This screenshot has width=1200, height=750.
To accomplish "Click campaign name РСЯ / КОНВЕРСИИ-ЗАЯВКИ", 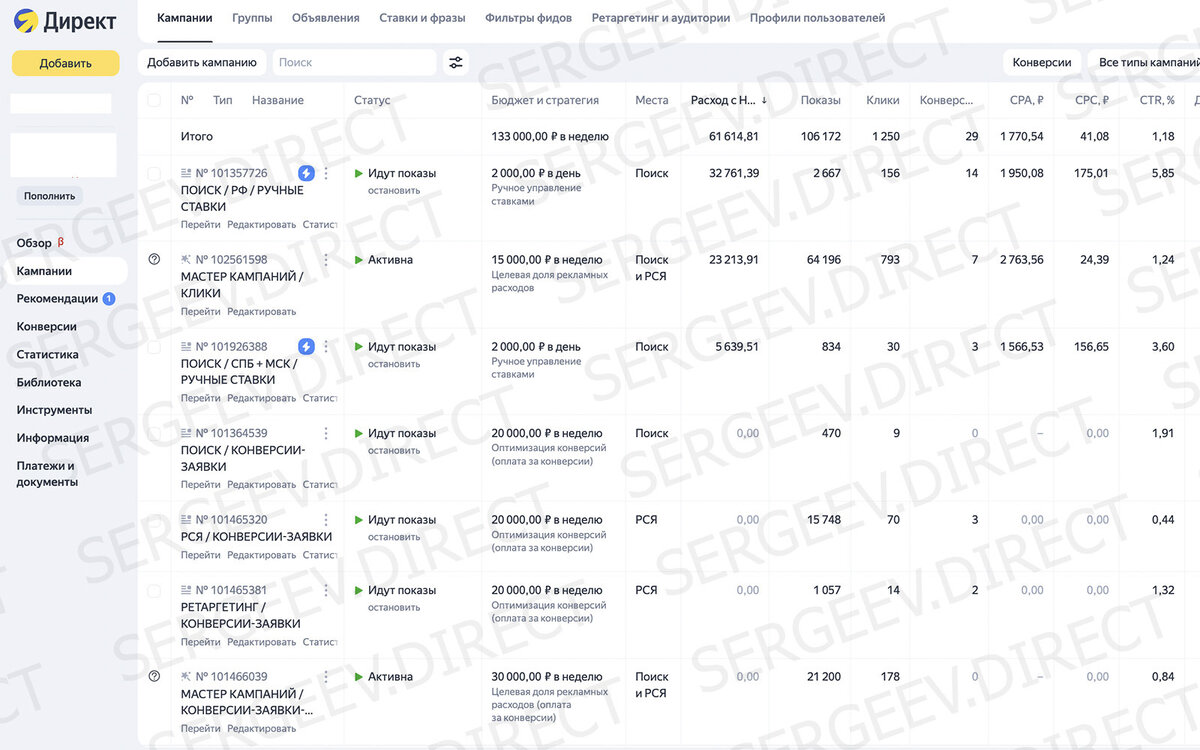I will [256, 537].
